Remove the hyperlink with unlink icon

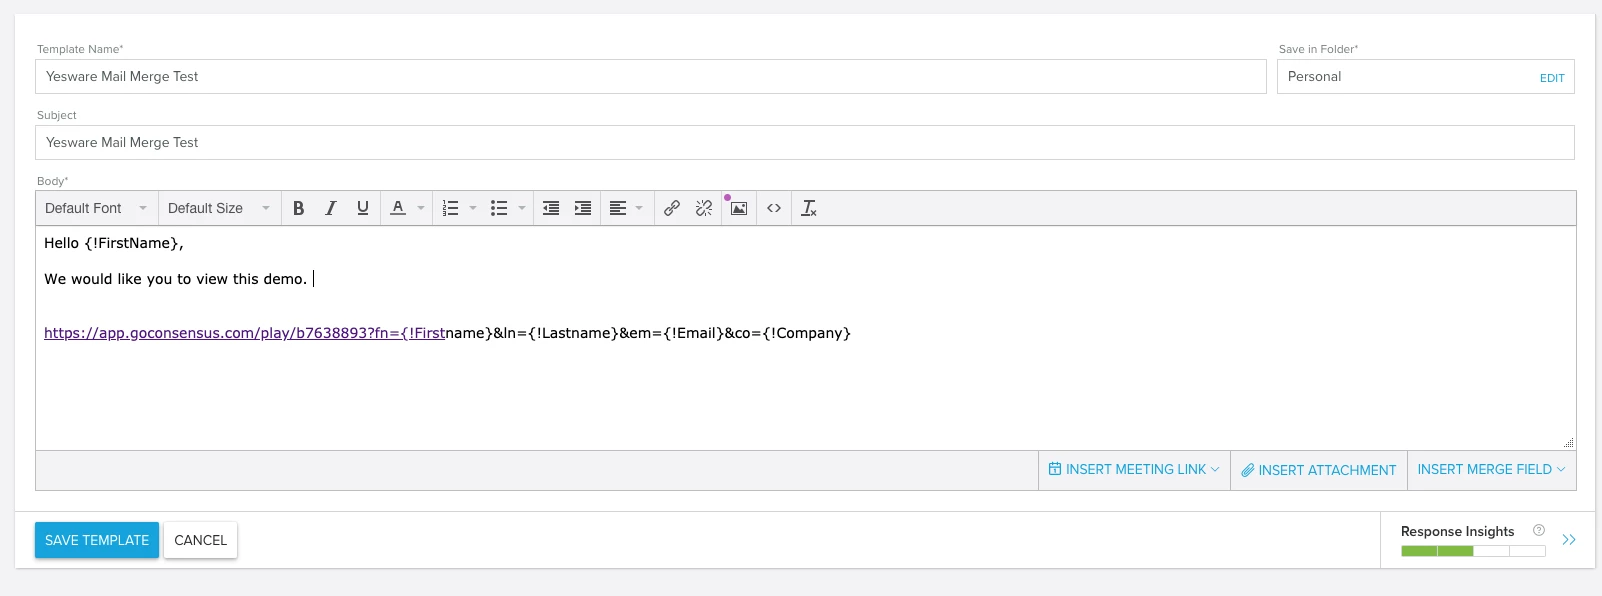pyautogui.click(x=704, y=208)
